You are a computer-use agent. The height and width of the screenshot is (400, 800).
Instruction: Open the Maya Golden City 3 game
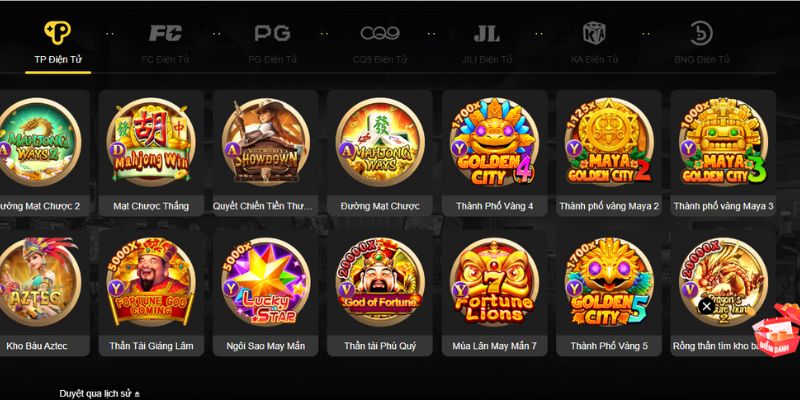click(x=723, y=142)
